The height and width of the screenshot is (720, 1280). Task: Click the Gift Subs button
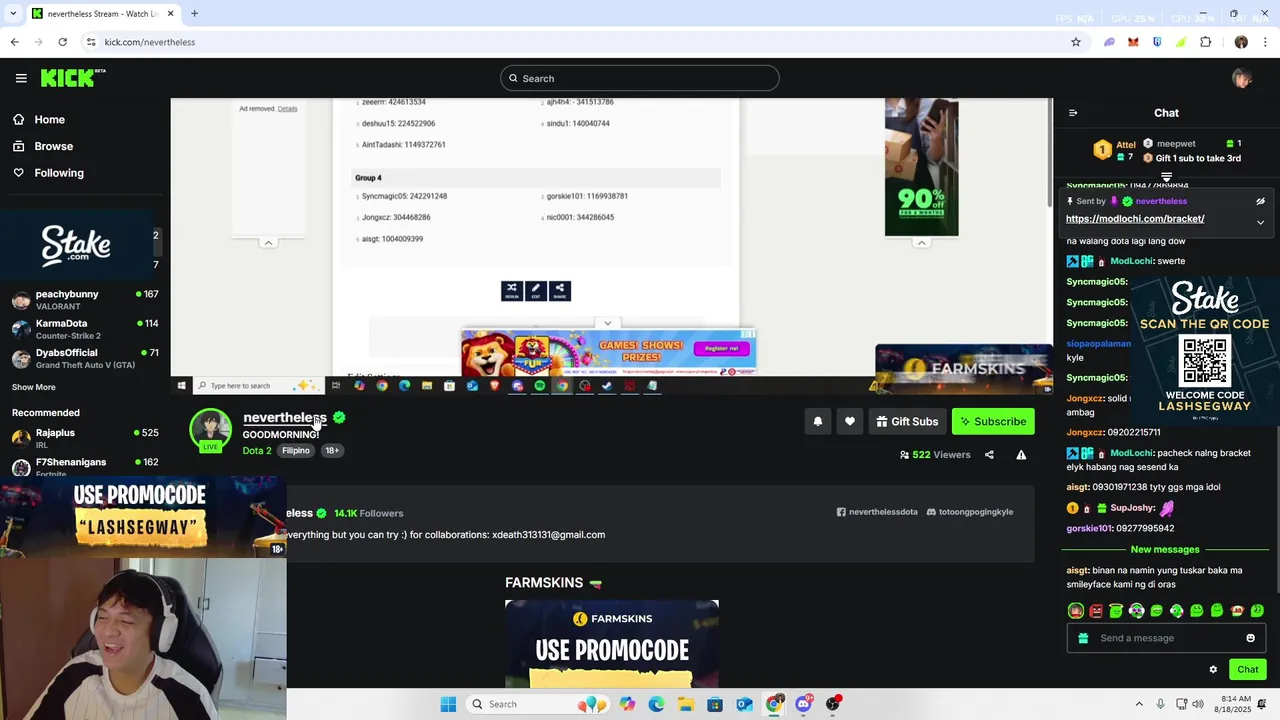907,421
